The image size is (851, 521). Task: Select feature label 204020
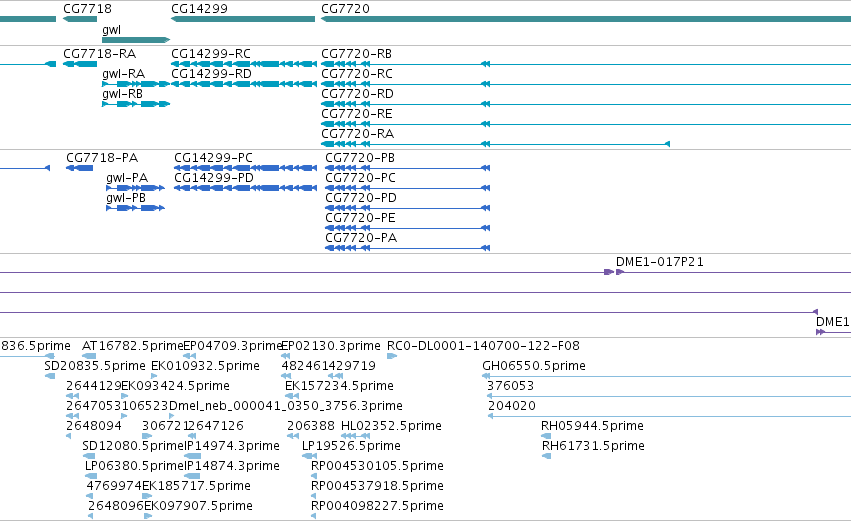(512, 406)
